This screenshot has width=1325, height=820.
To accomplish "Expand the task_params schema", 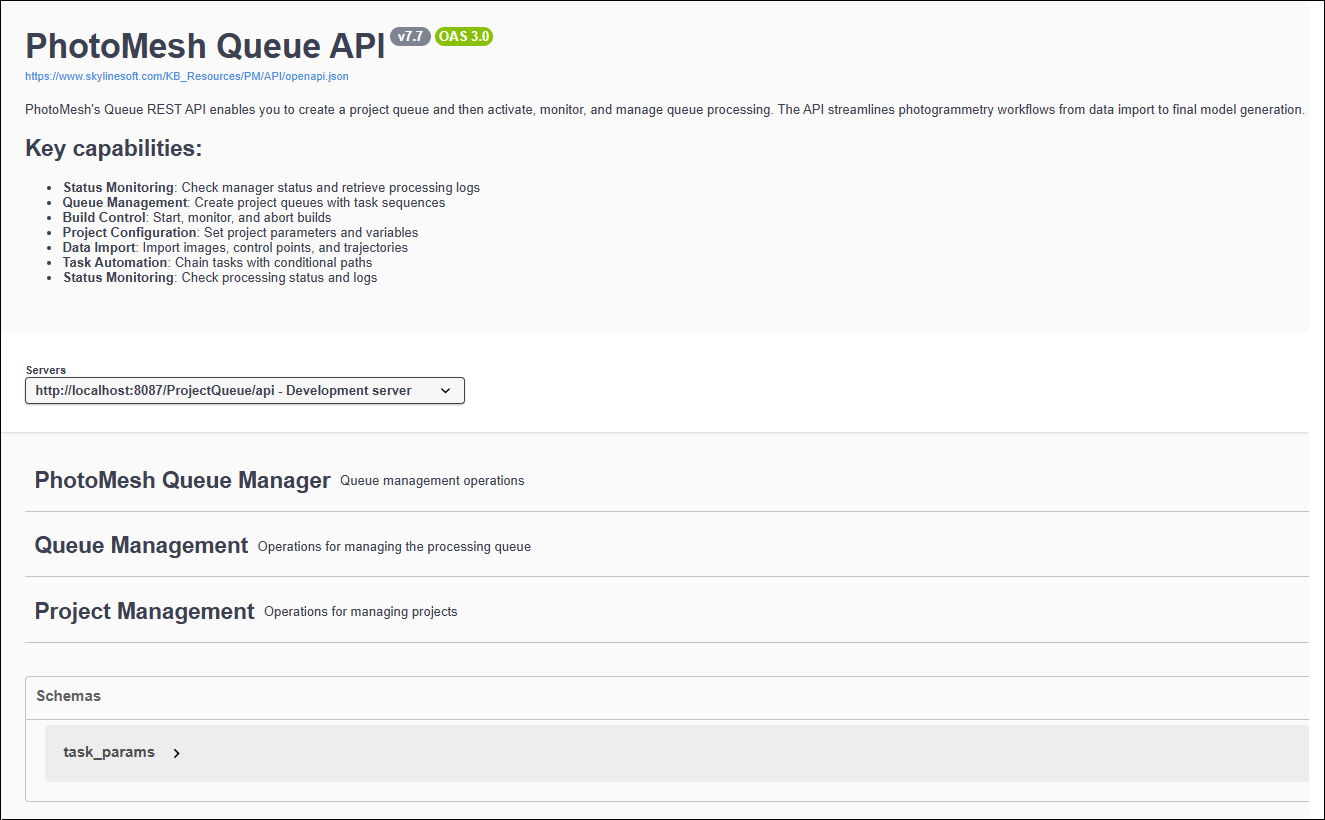I will [109, 752].
